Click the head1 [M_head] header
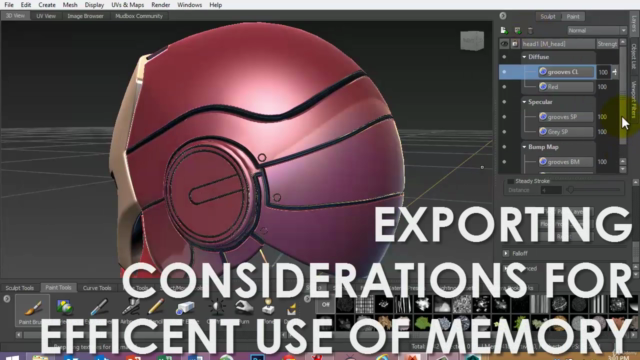The height and width of the screenshot is (360, 640). (558, 44)
